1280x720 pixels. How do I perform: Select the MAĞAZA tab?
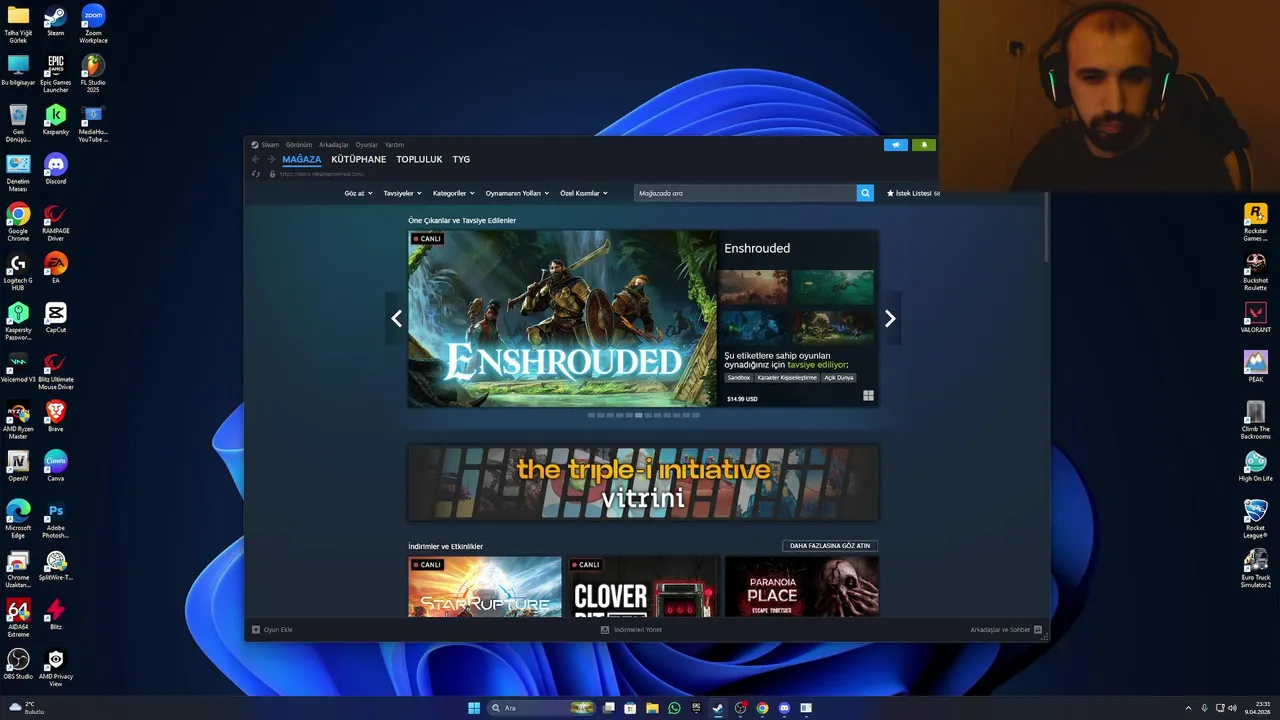pyautogui.click(x=301, y=159)
